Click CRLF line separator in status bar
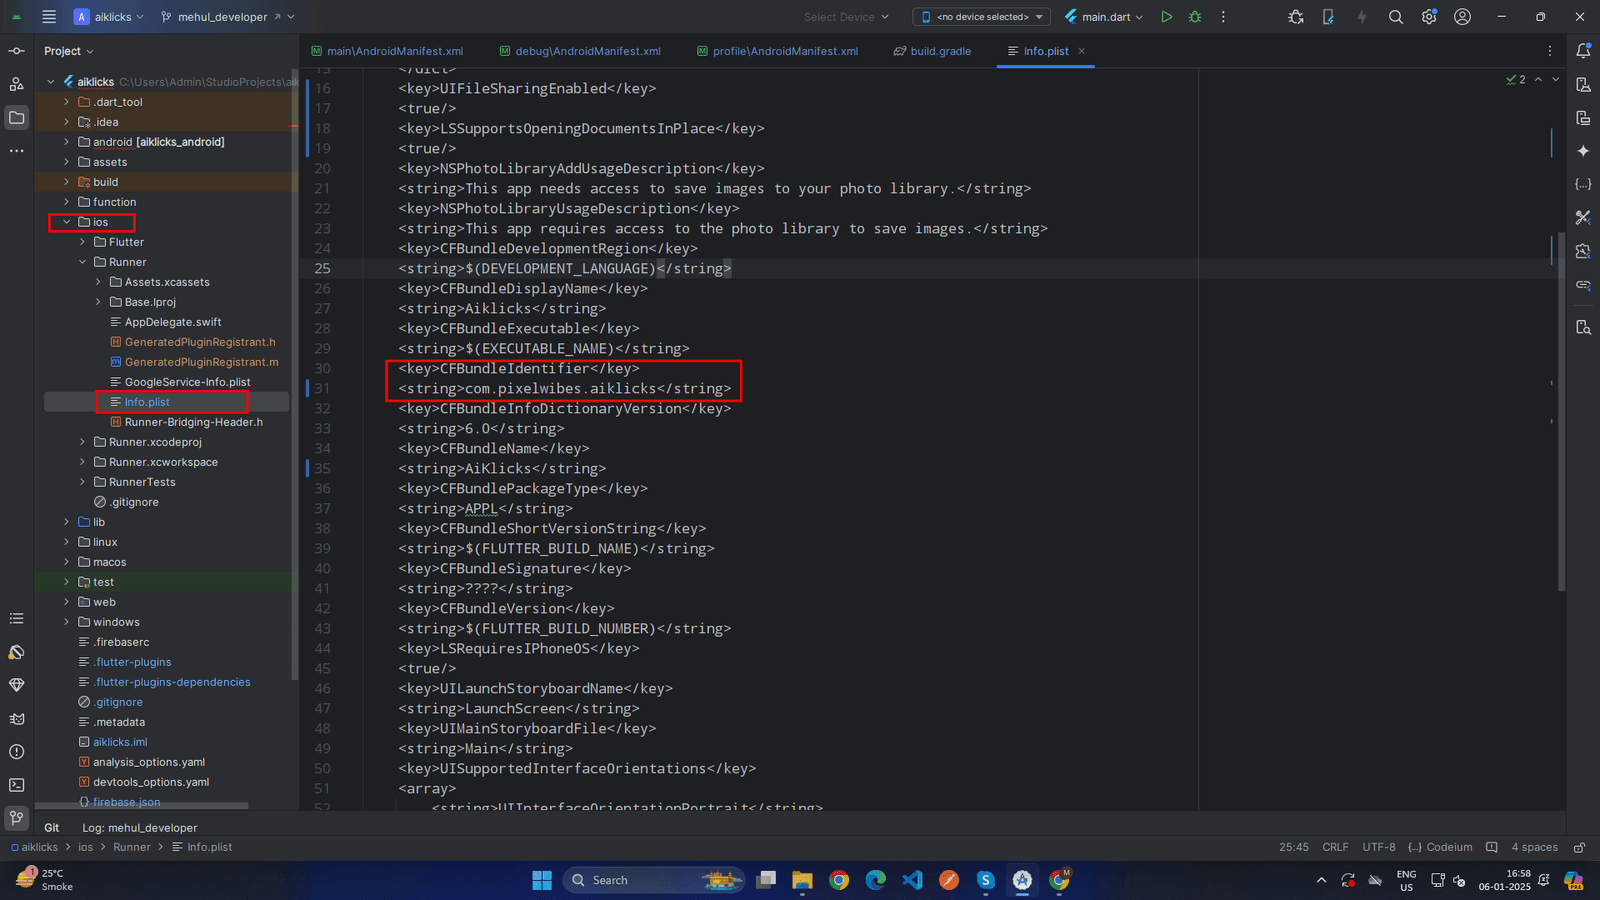 click(x=1335, y=847)
